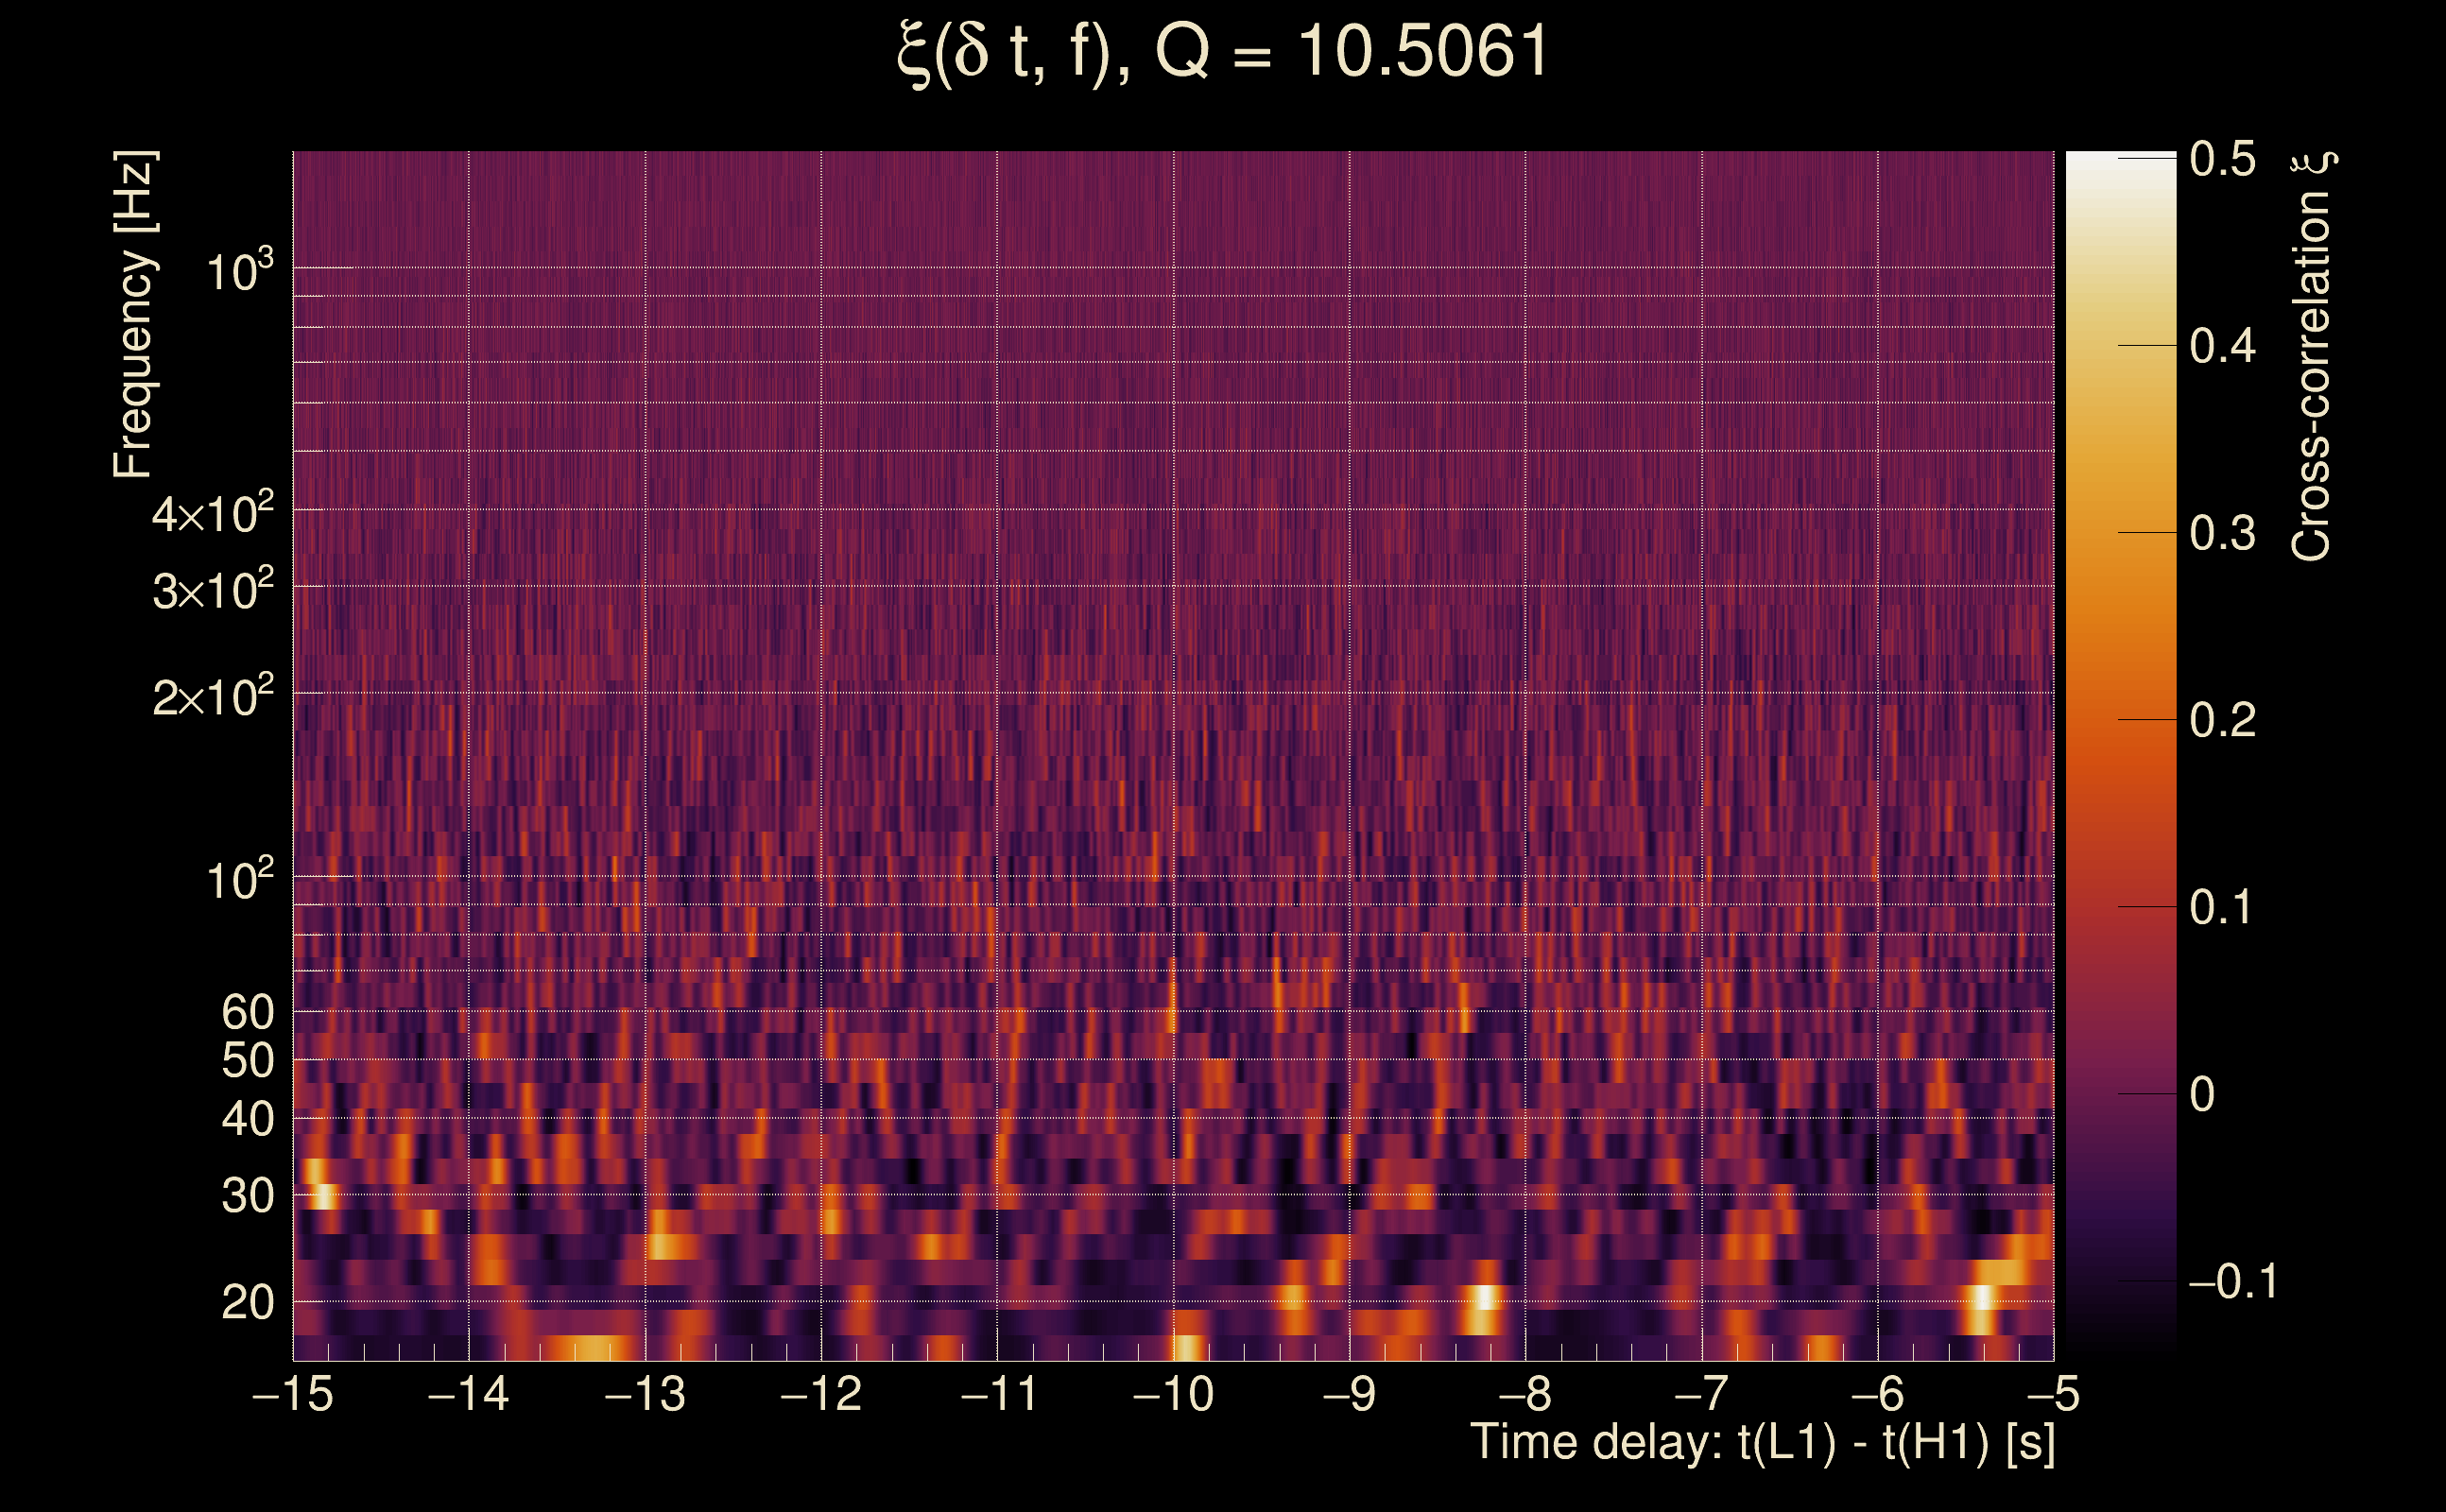Click the Time delay t(L1) - t(H1) axis label
This screenshot has height=1512, width=2446.
pos(1762,1443)
